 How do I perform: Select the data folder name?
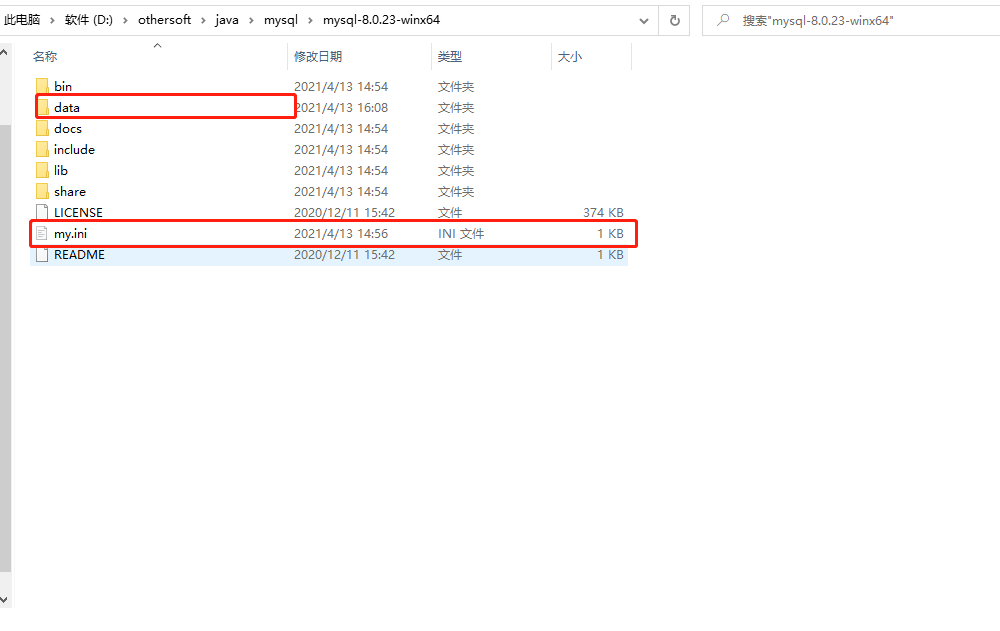67,107
